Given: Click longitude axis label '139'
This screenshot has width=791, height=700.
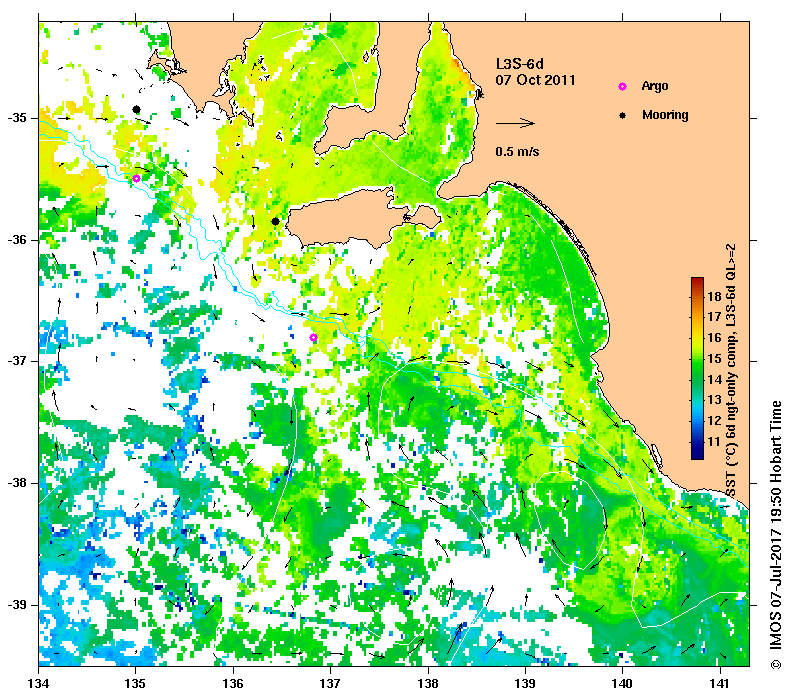Looking at the screenshot, I should 525,684.
